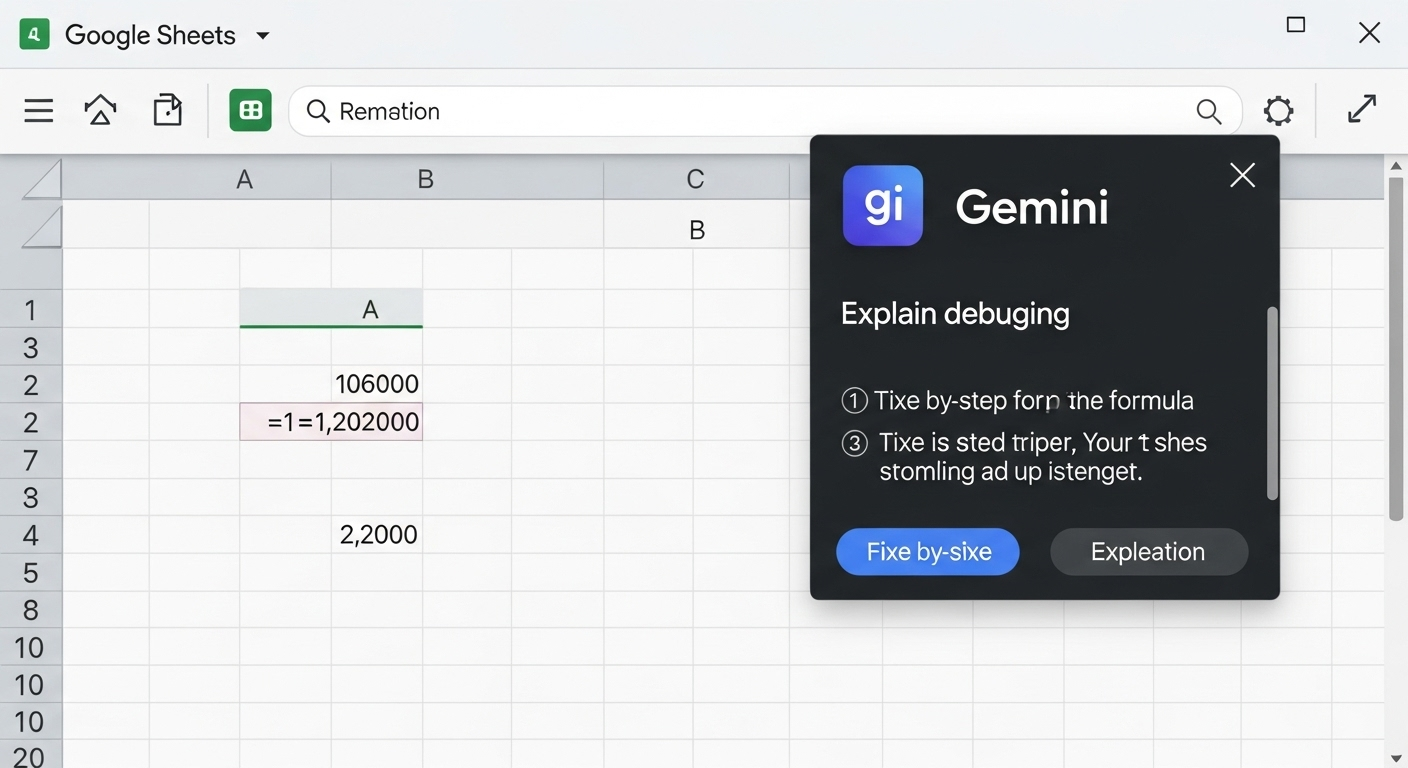Click the green sheets grid icon
The image size is (1408, 768).
click(x=250, y=110)
